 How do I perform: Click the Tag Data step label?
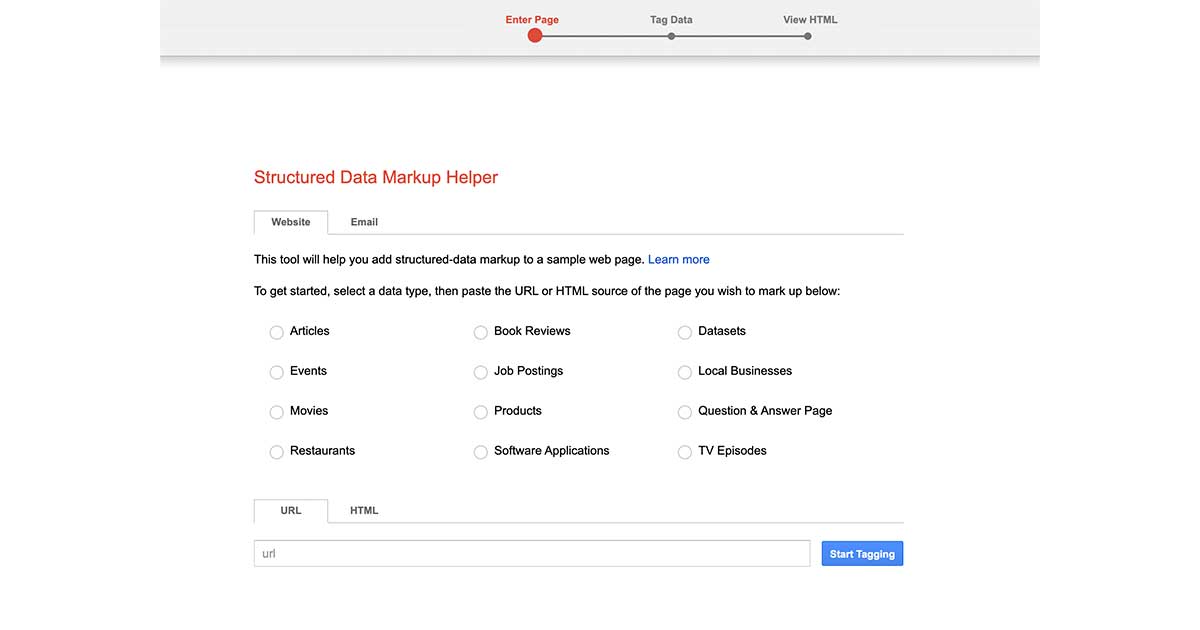pos(671,20)
